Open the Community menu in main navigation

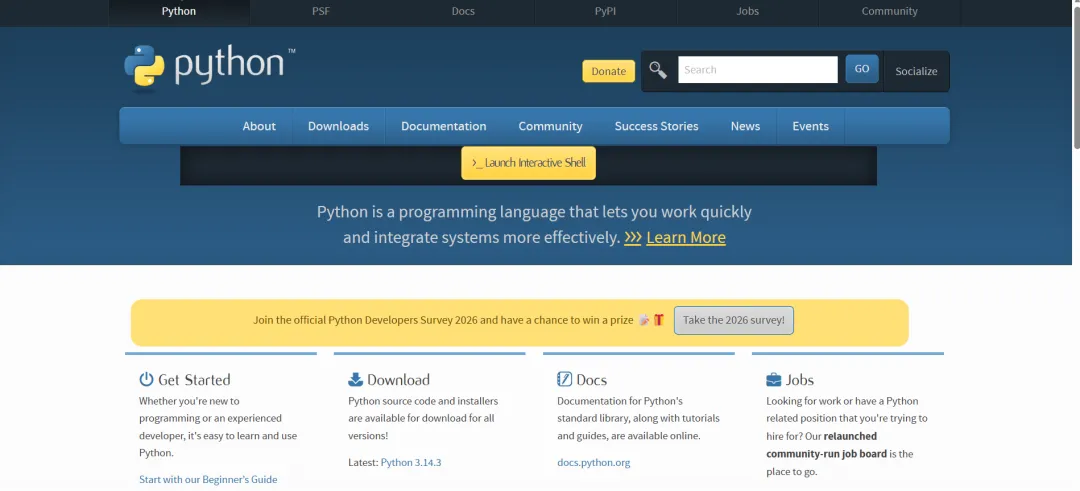point(550,126)
